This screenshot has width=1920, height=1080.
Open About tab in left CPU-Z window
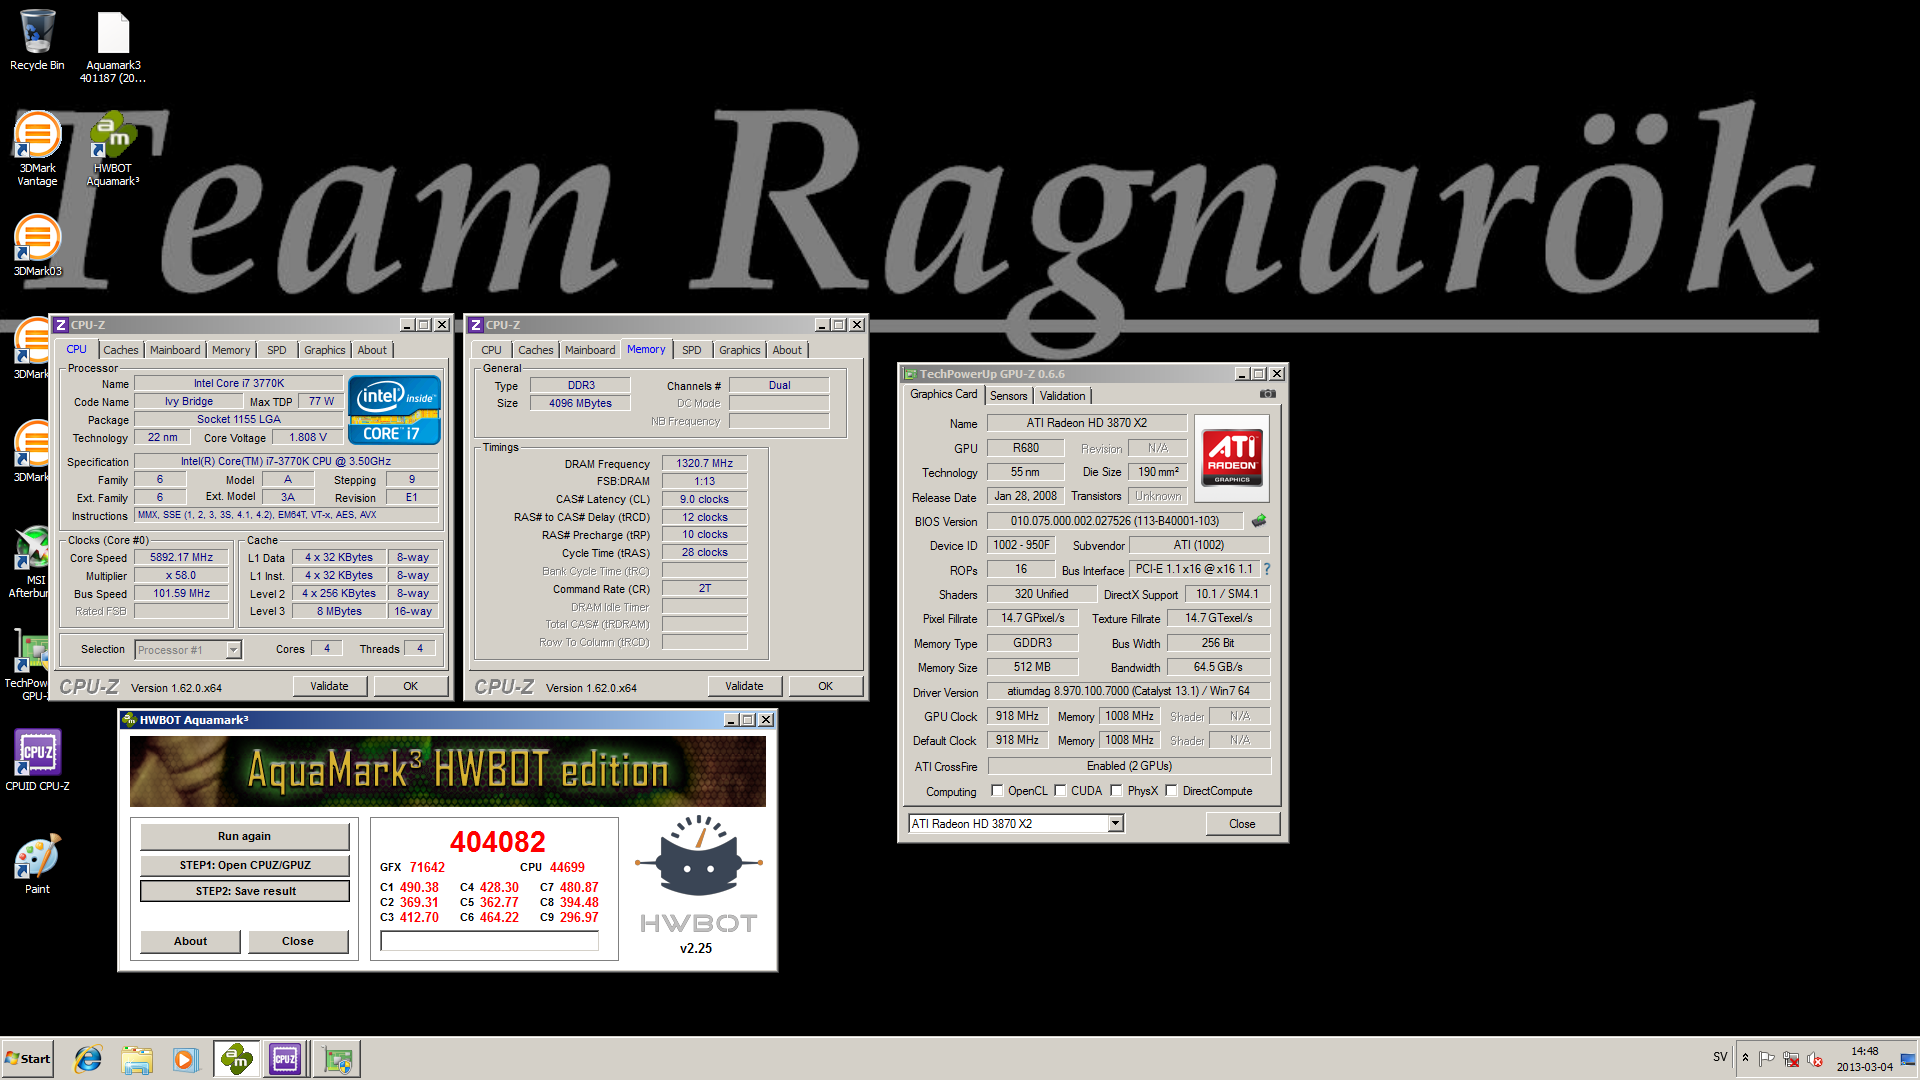(x=372, y=350)
